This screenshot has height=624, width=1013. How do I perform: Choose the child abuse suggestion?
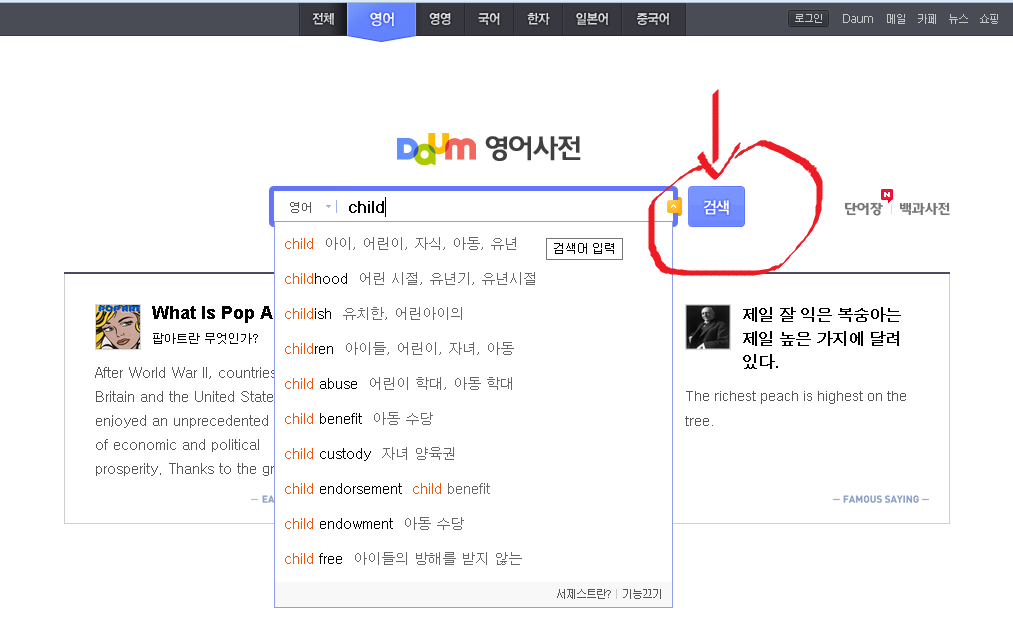[x=474, y=383]
